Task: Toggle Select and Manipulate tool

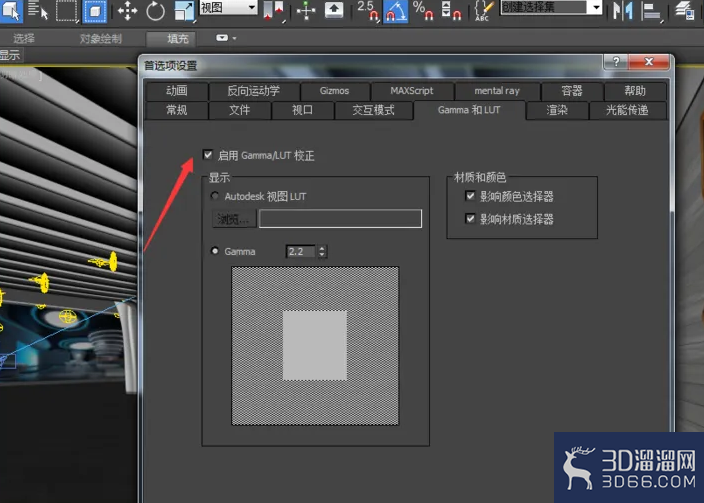Action: tap(306, 10)
